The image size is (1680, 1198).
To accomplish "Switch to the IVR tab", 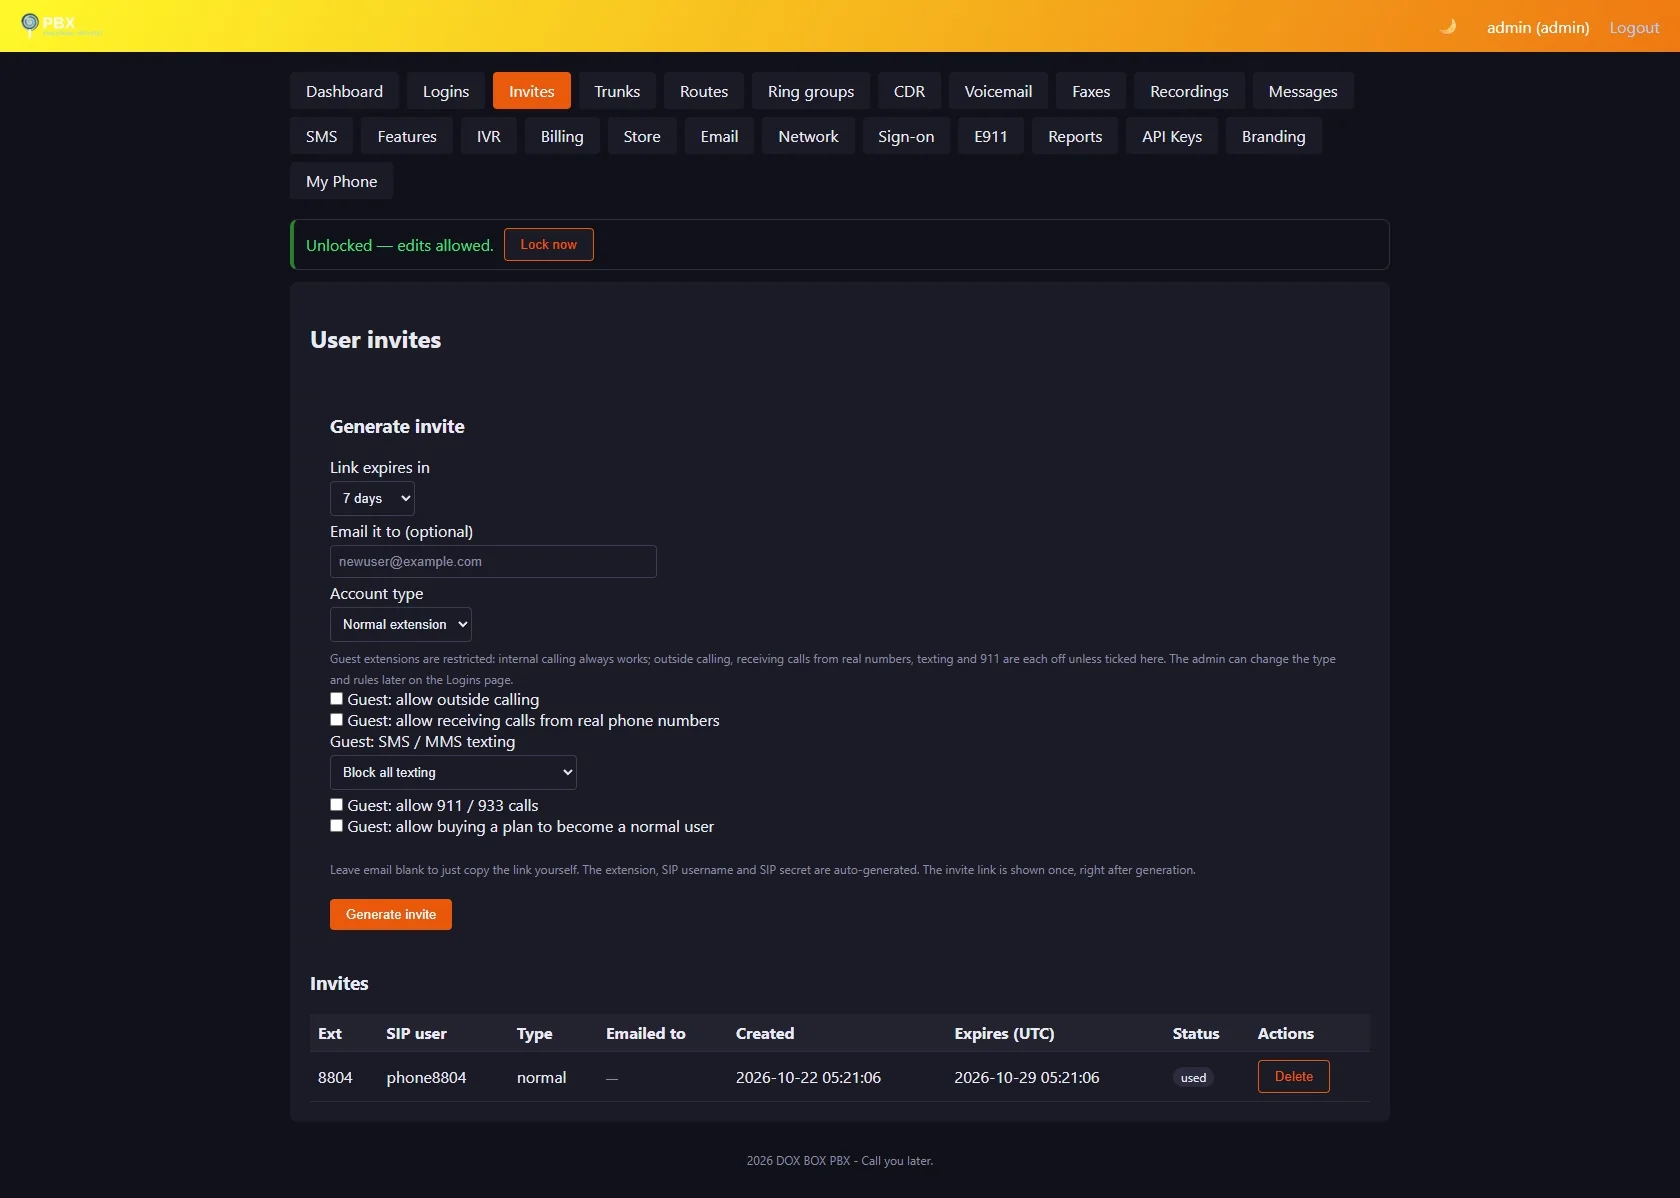I will click(489, 136).
